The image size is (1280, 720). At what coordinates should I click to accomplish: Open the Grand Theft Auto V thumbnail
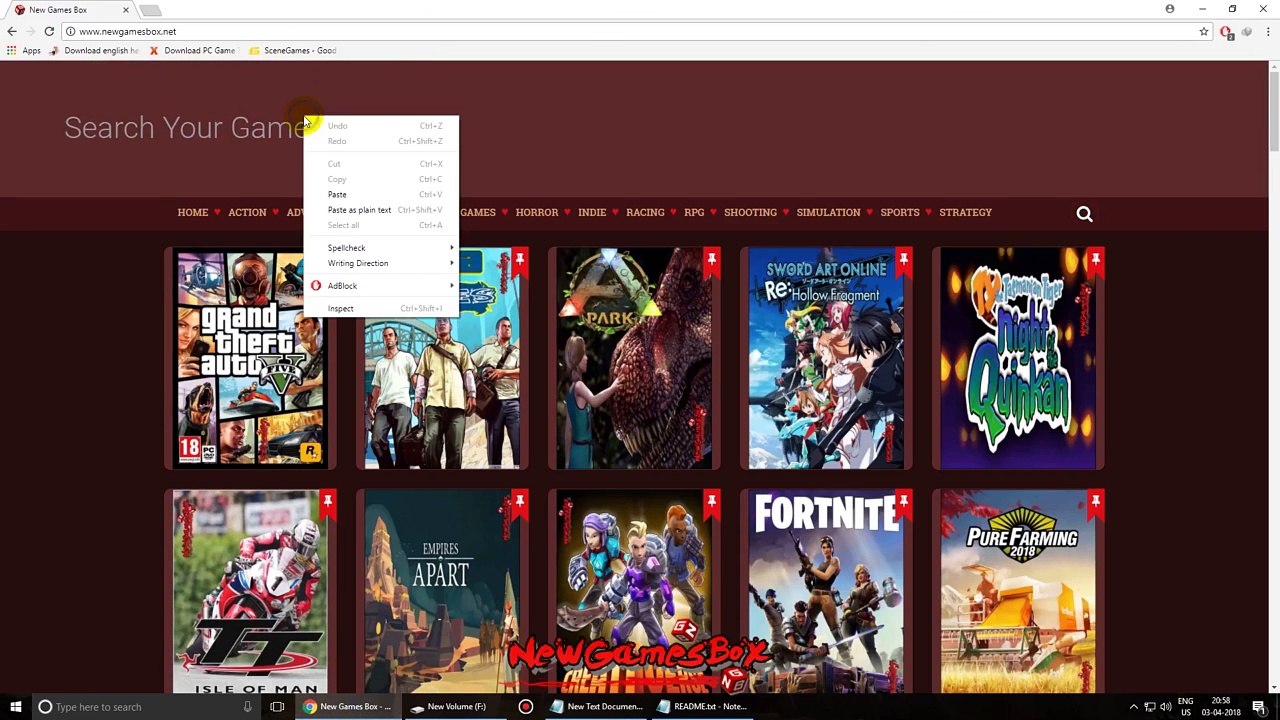click(249, 358)
